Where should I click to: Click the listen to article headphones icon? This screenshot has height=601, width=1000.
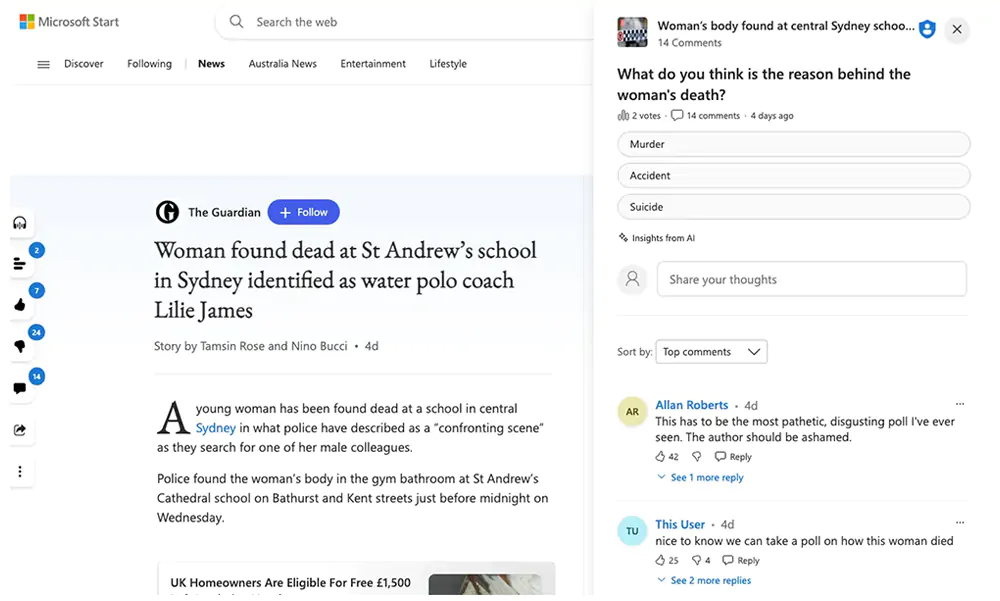pos(20,223)
